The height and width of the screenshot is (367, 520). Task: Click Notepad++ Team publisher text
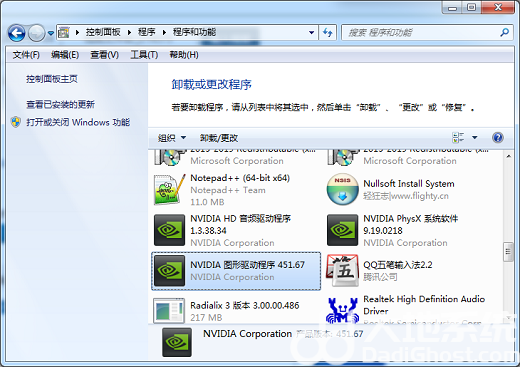coord(228,190)
